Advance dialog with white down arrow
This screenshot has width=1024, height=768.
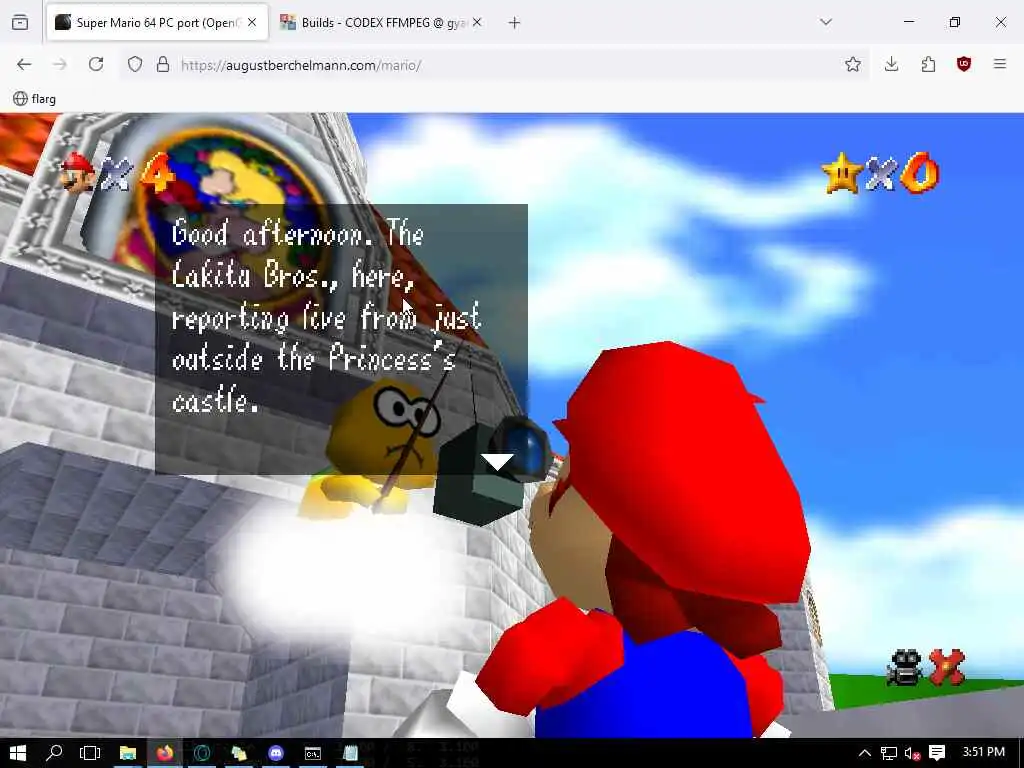pyautogui.click(x=498, y=462)
